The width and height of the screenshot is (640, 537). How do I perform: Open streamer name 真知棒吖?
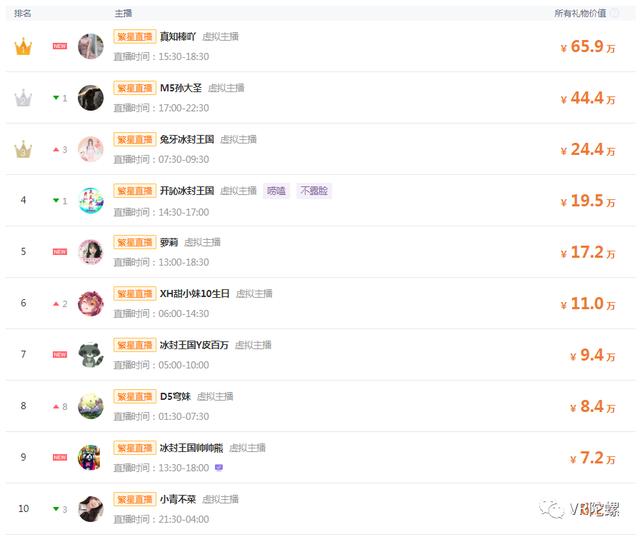tap(178, 37)
